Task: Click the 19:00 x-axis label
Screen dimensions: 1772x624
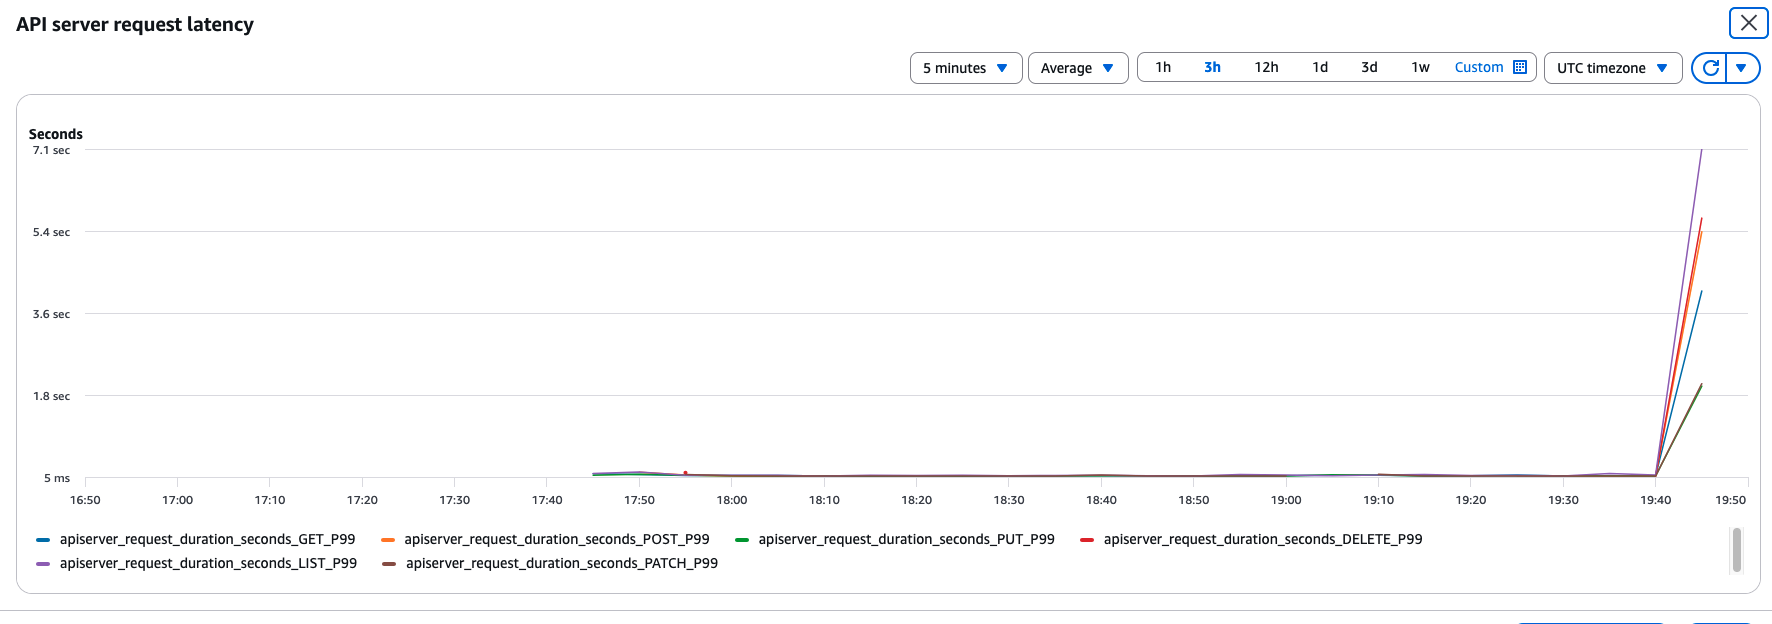Action: 1286,500
